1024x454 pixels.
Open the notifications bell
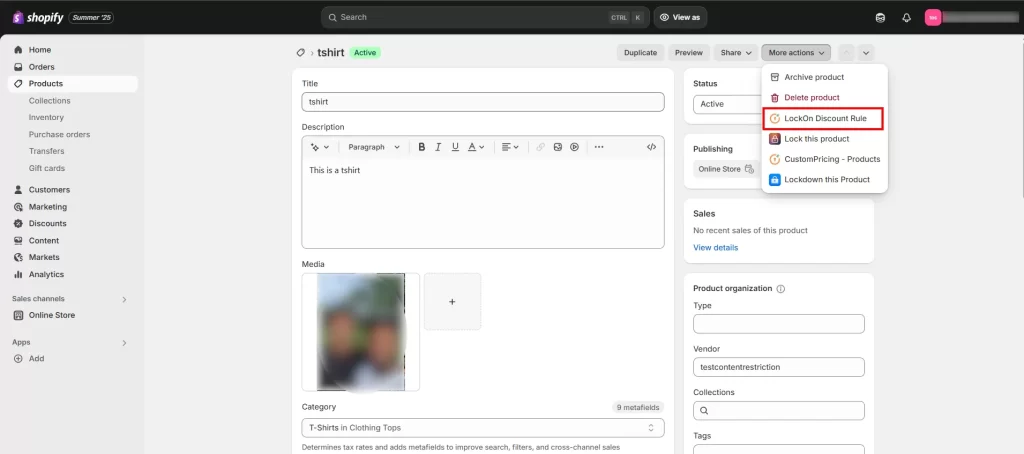(x=907, y=17)
